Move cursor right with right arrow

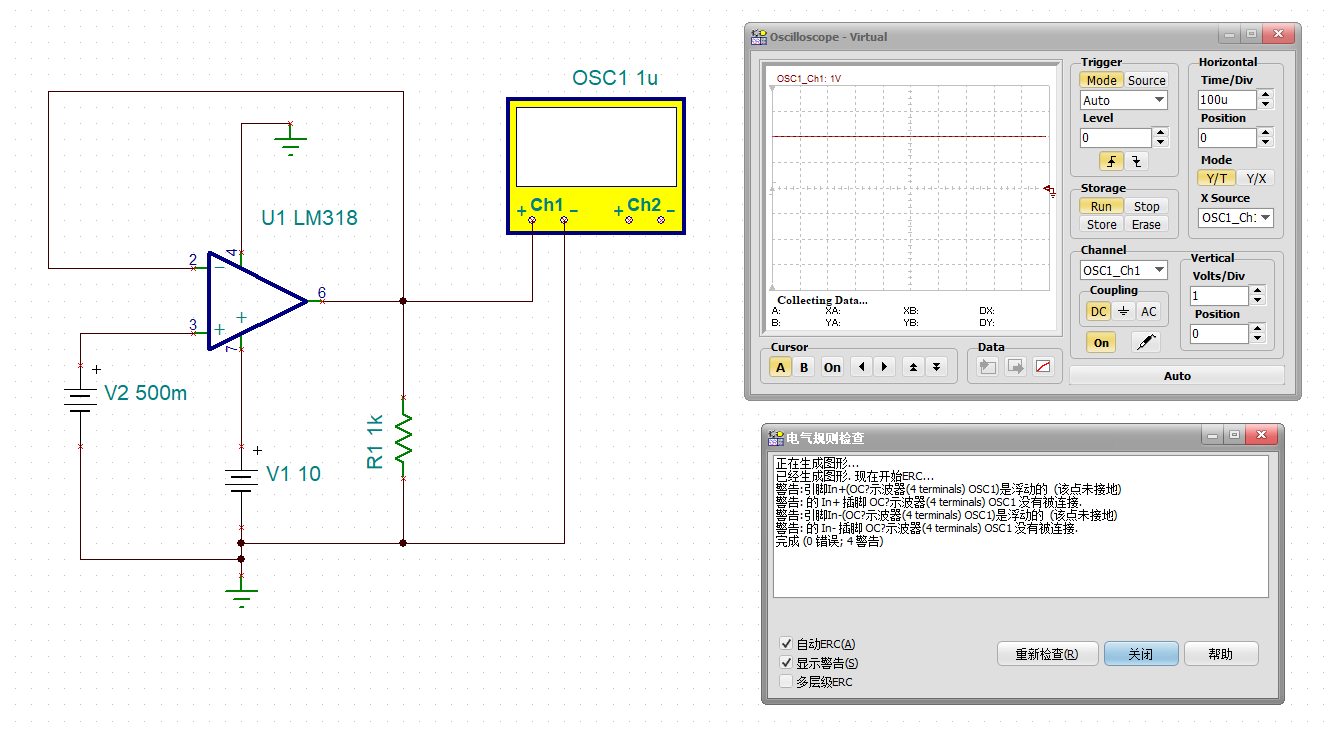point(884,367)
